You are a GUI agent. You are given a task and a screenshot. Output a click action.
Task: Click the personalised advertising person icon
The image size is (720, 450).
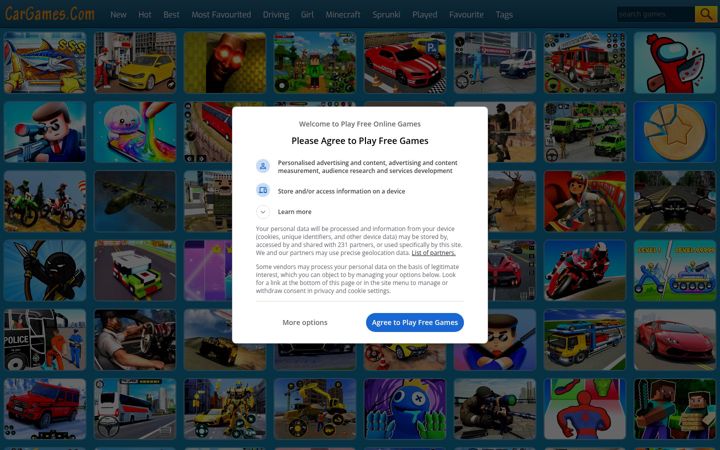click(x=263, y=166)
